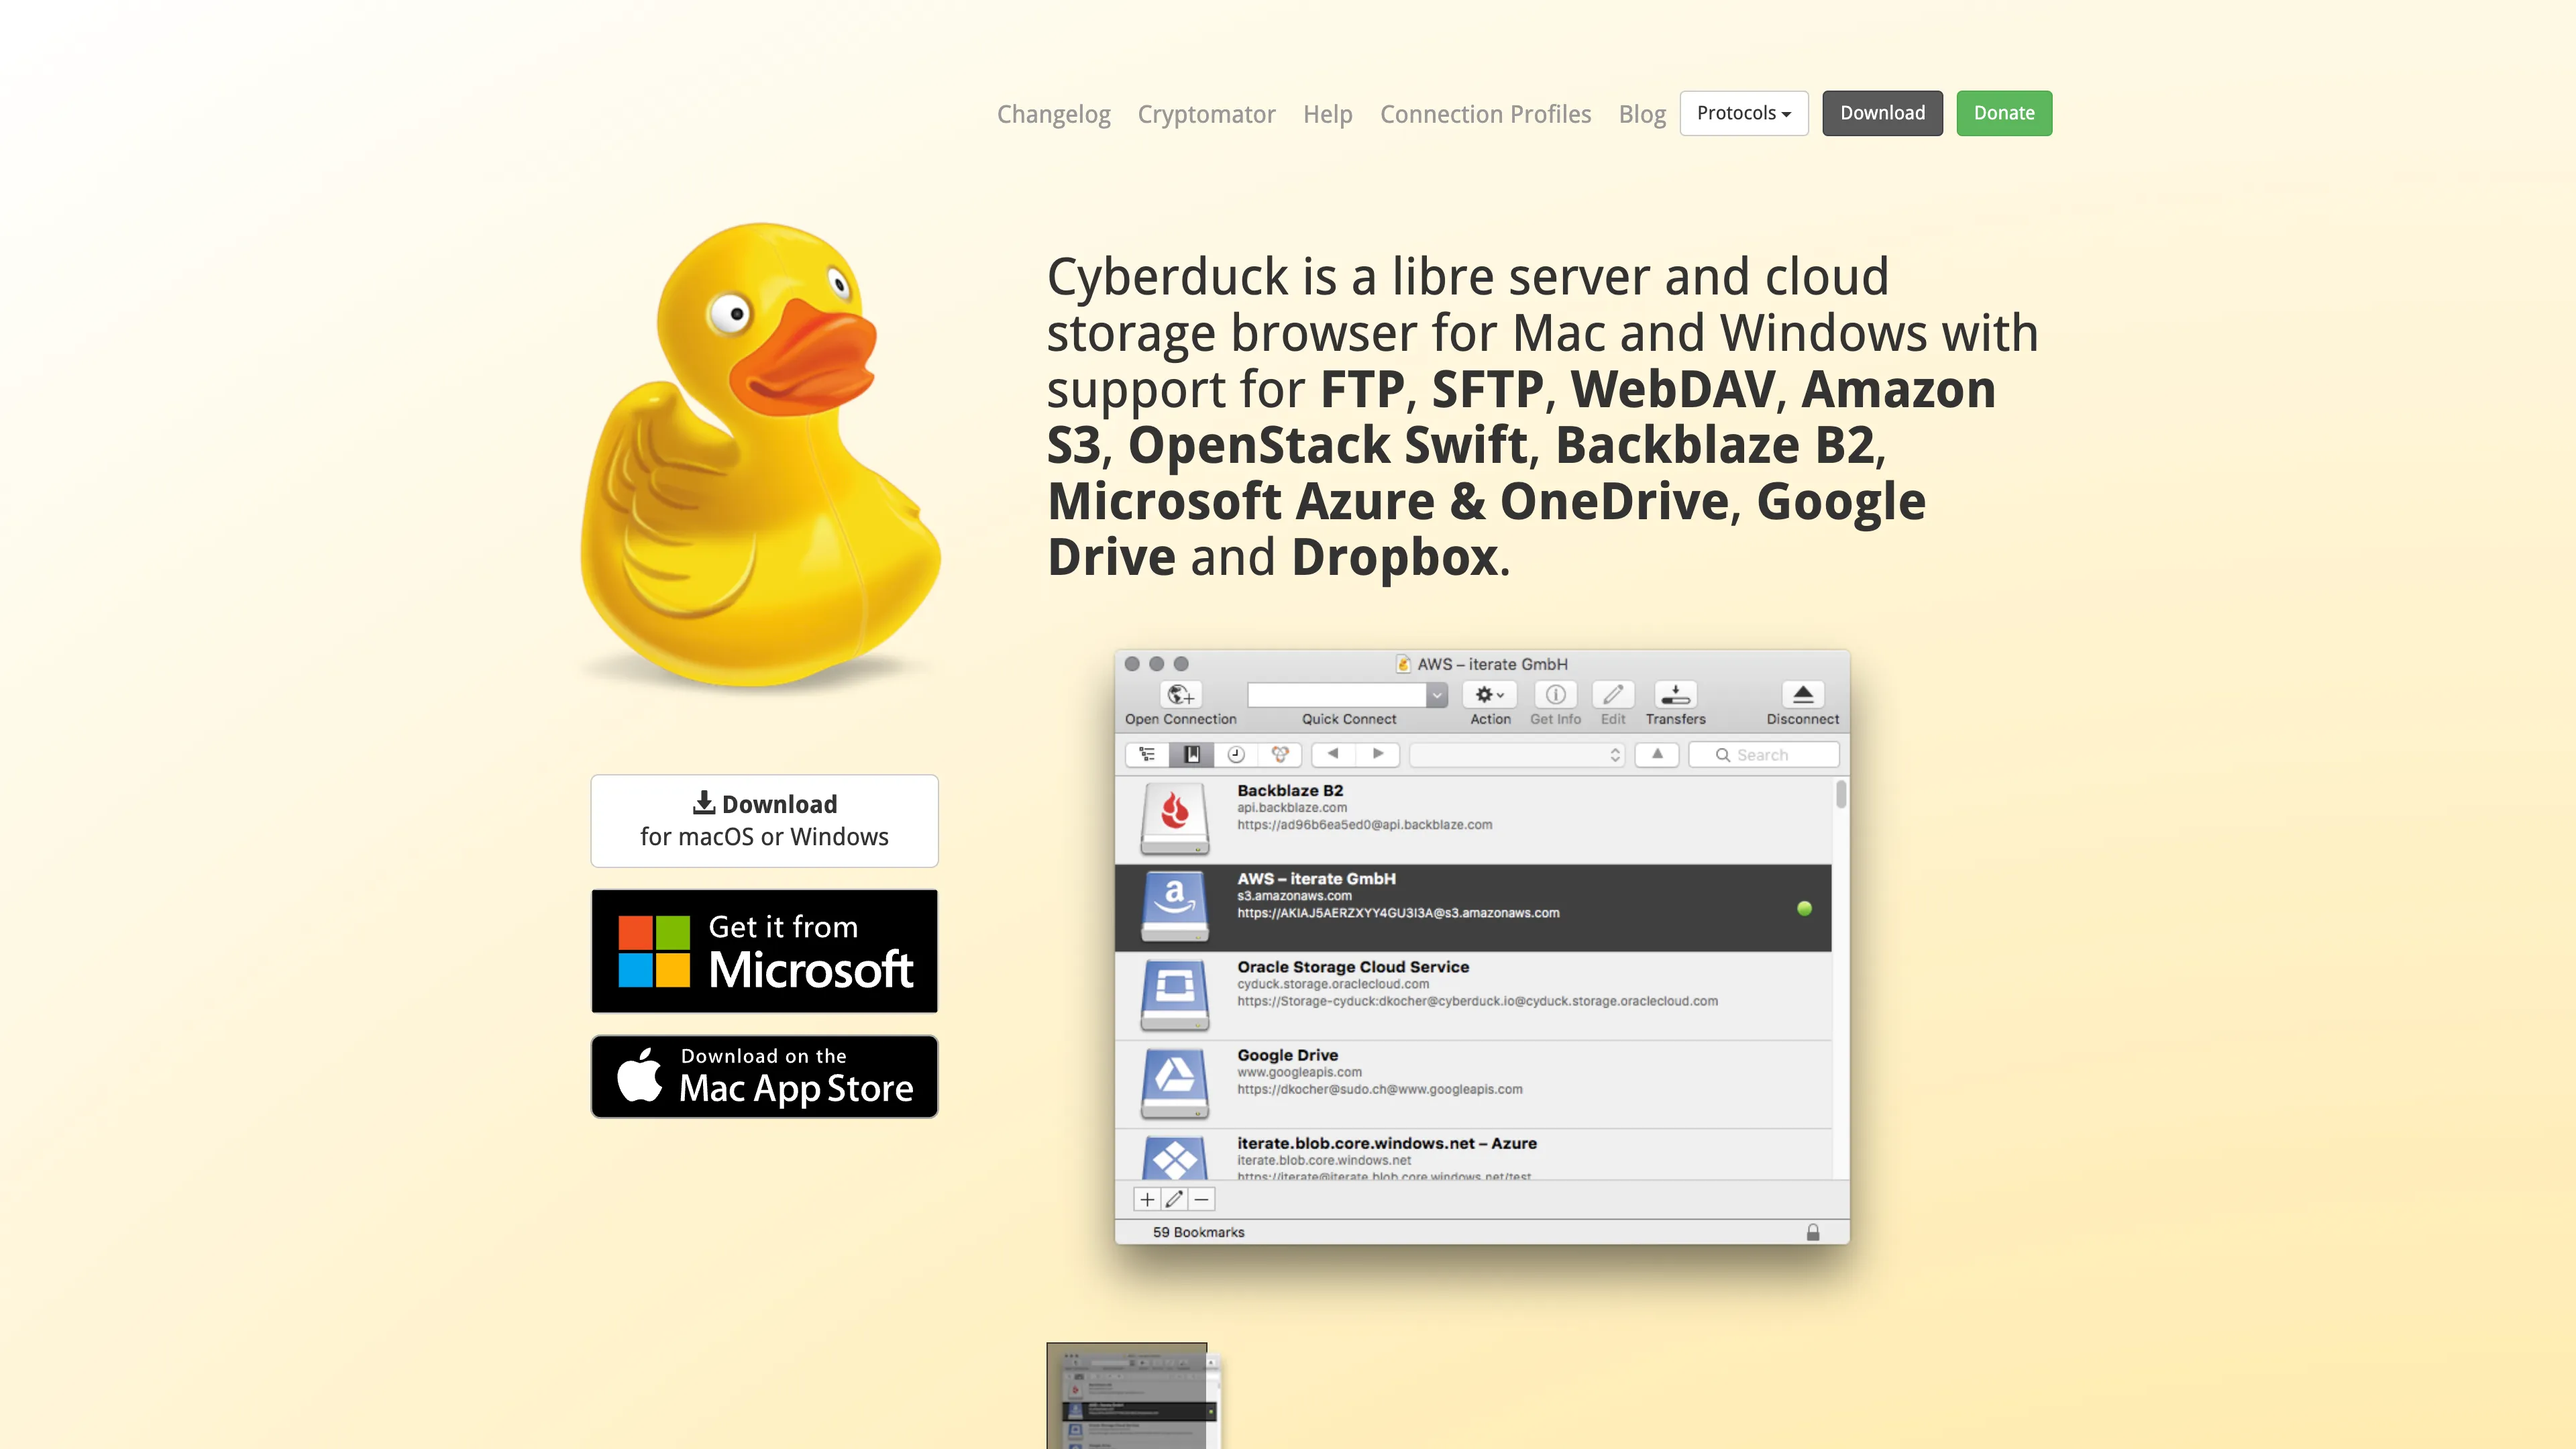Add a new bookmark with plus button

1147,1199
